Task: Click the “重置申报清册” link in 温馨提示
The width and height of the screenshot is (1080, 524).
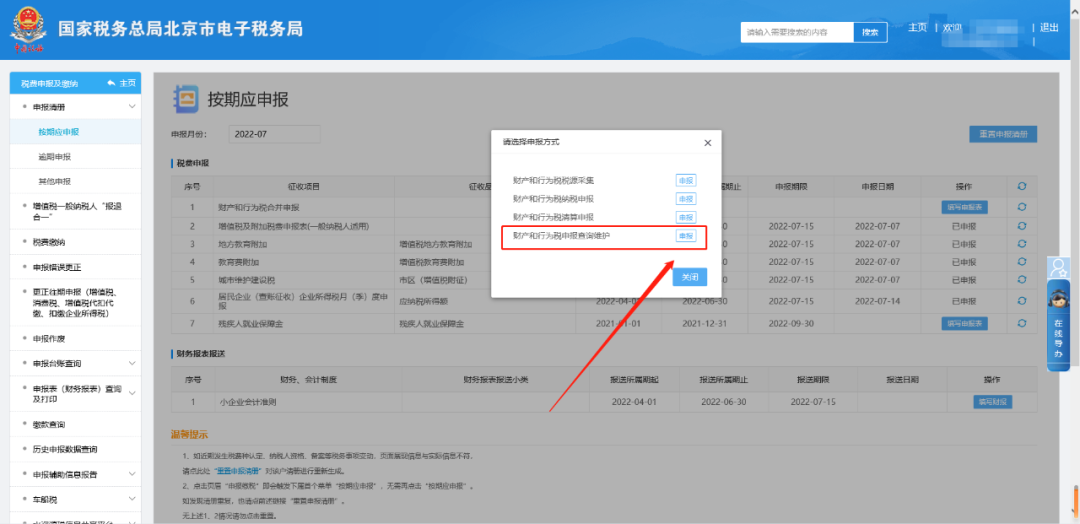Action: pyautogui.click(x=238, y=471)
